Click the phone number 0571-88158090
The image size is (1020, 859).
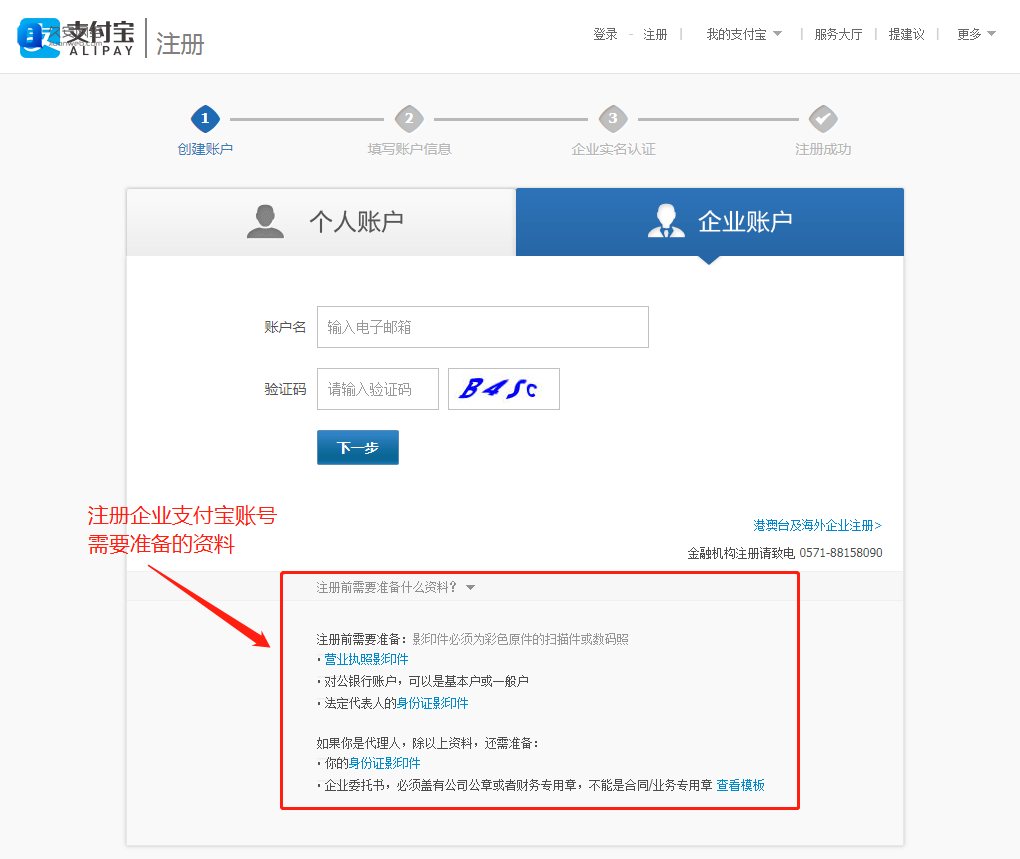[840, 553]
